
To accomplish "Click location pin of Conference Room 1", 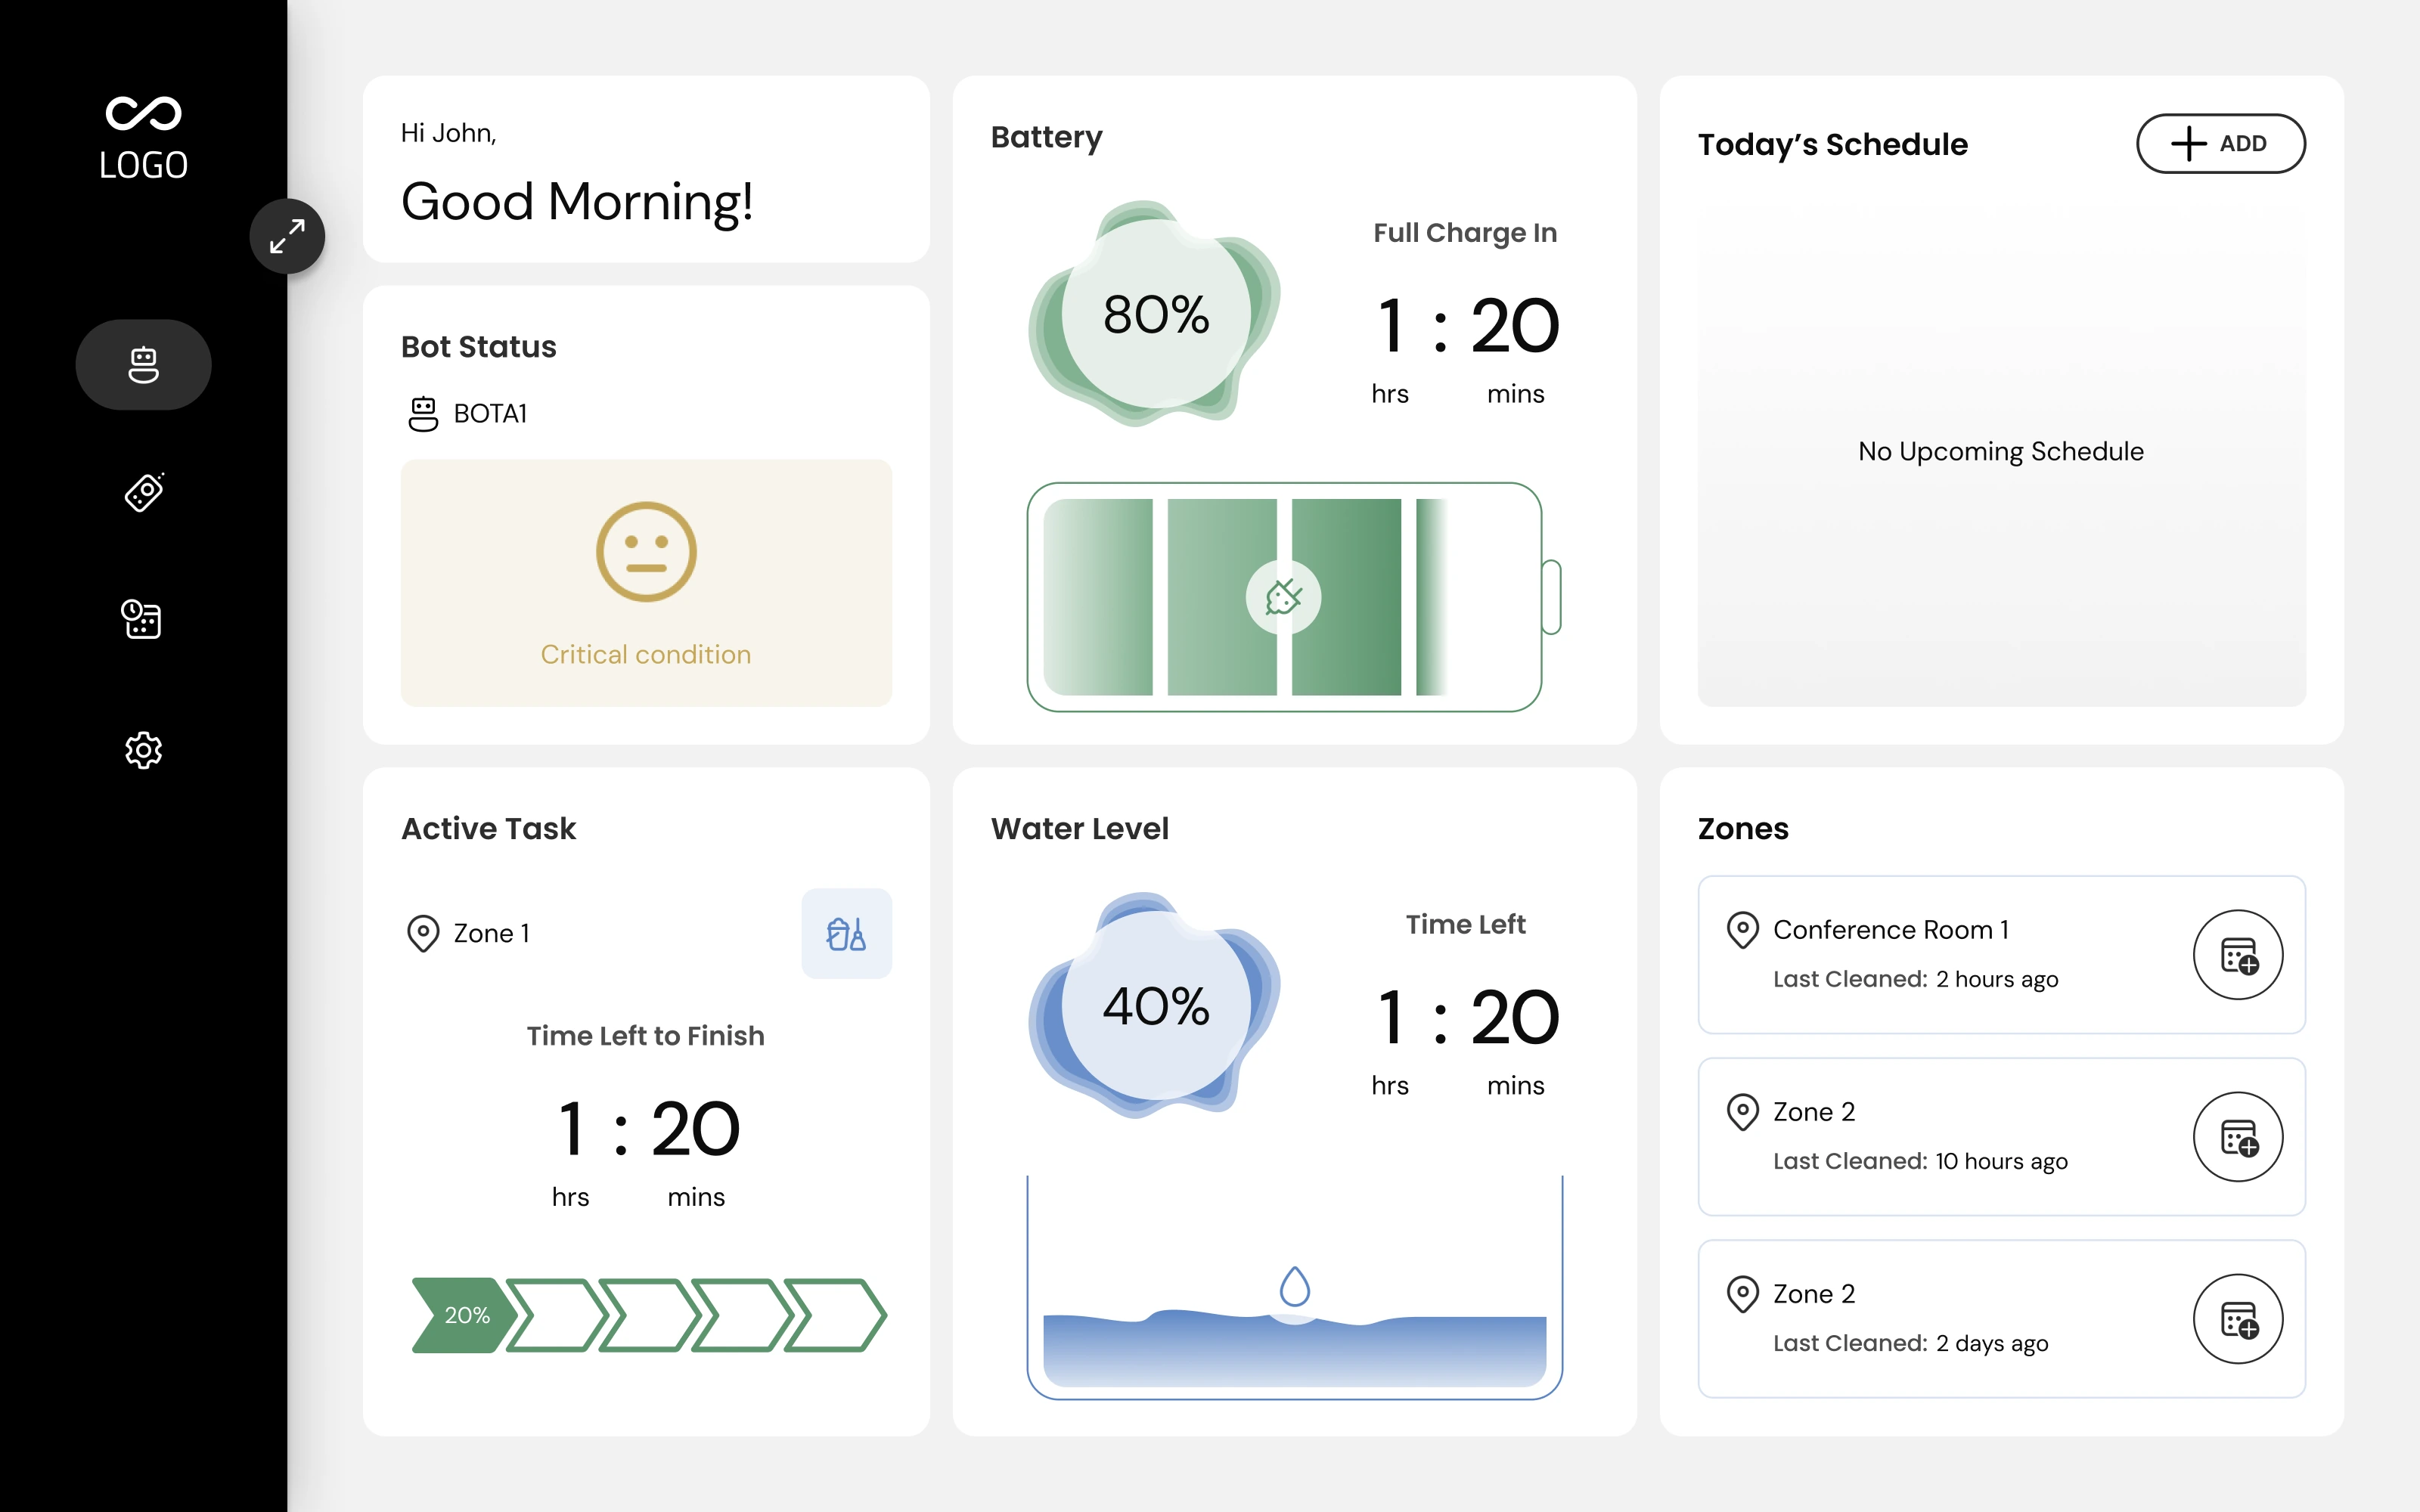I will (x=1743, y=931).
